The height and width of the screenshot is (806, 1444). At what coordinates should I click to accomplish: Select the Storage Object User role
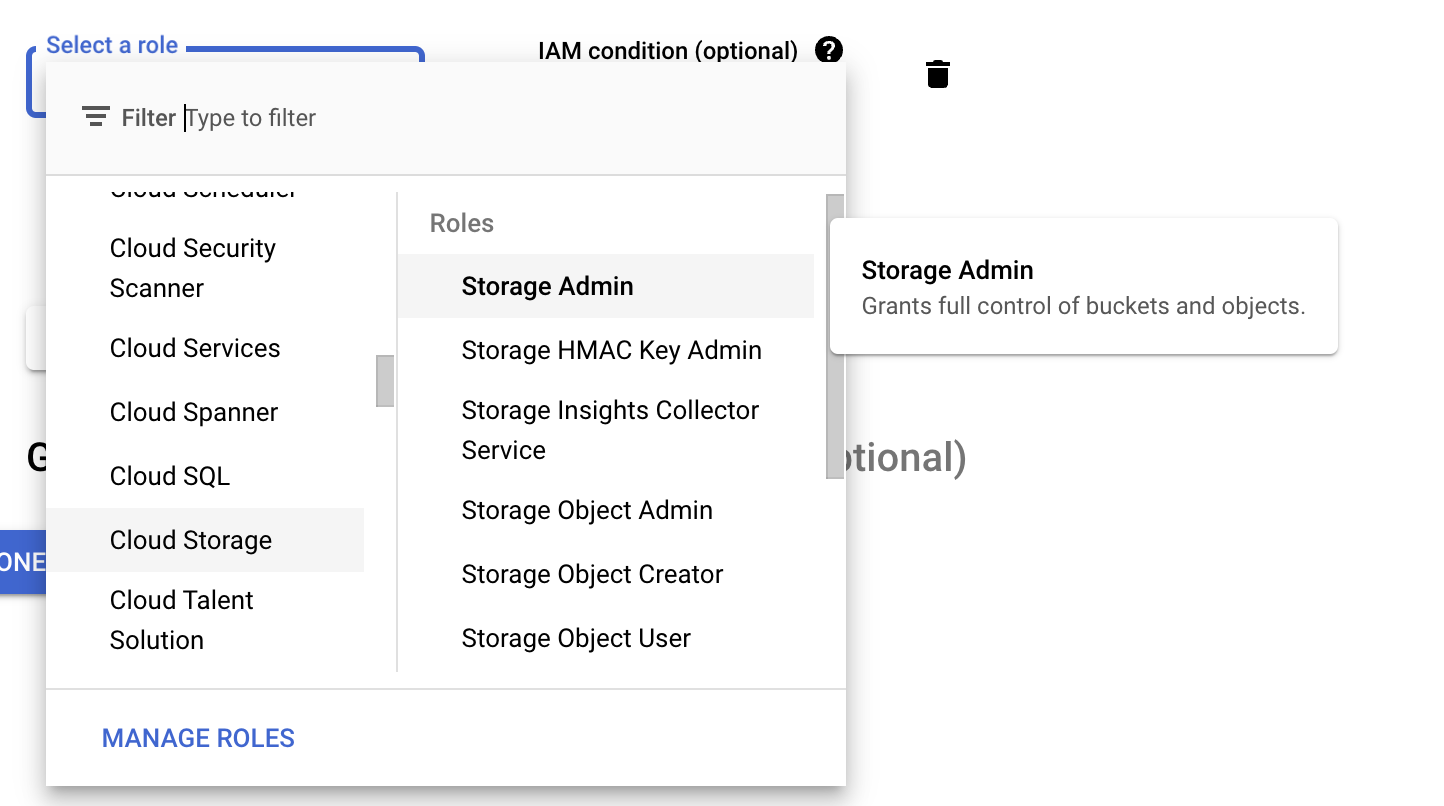point(576,638)
